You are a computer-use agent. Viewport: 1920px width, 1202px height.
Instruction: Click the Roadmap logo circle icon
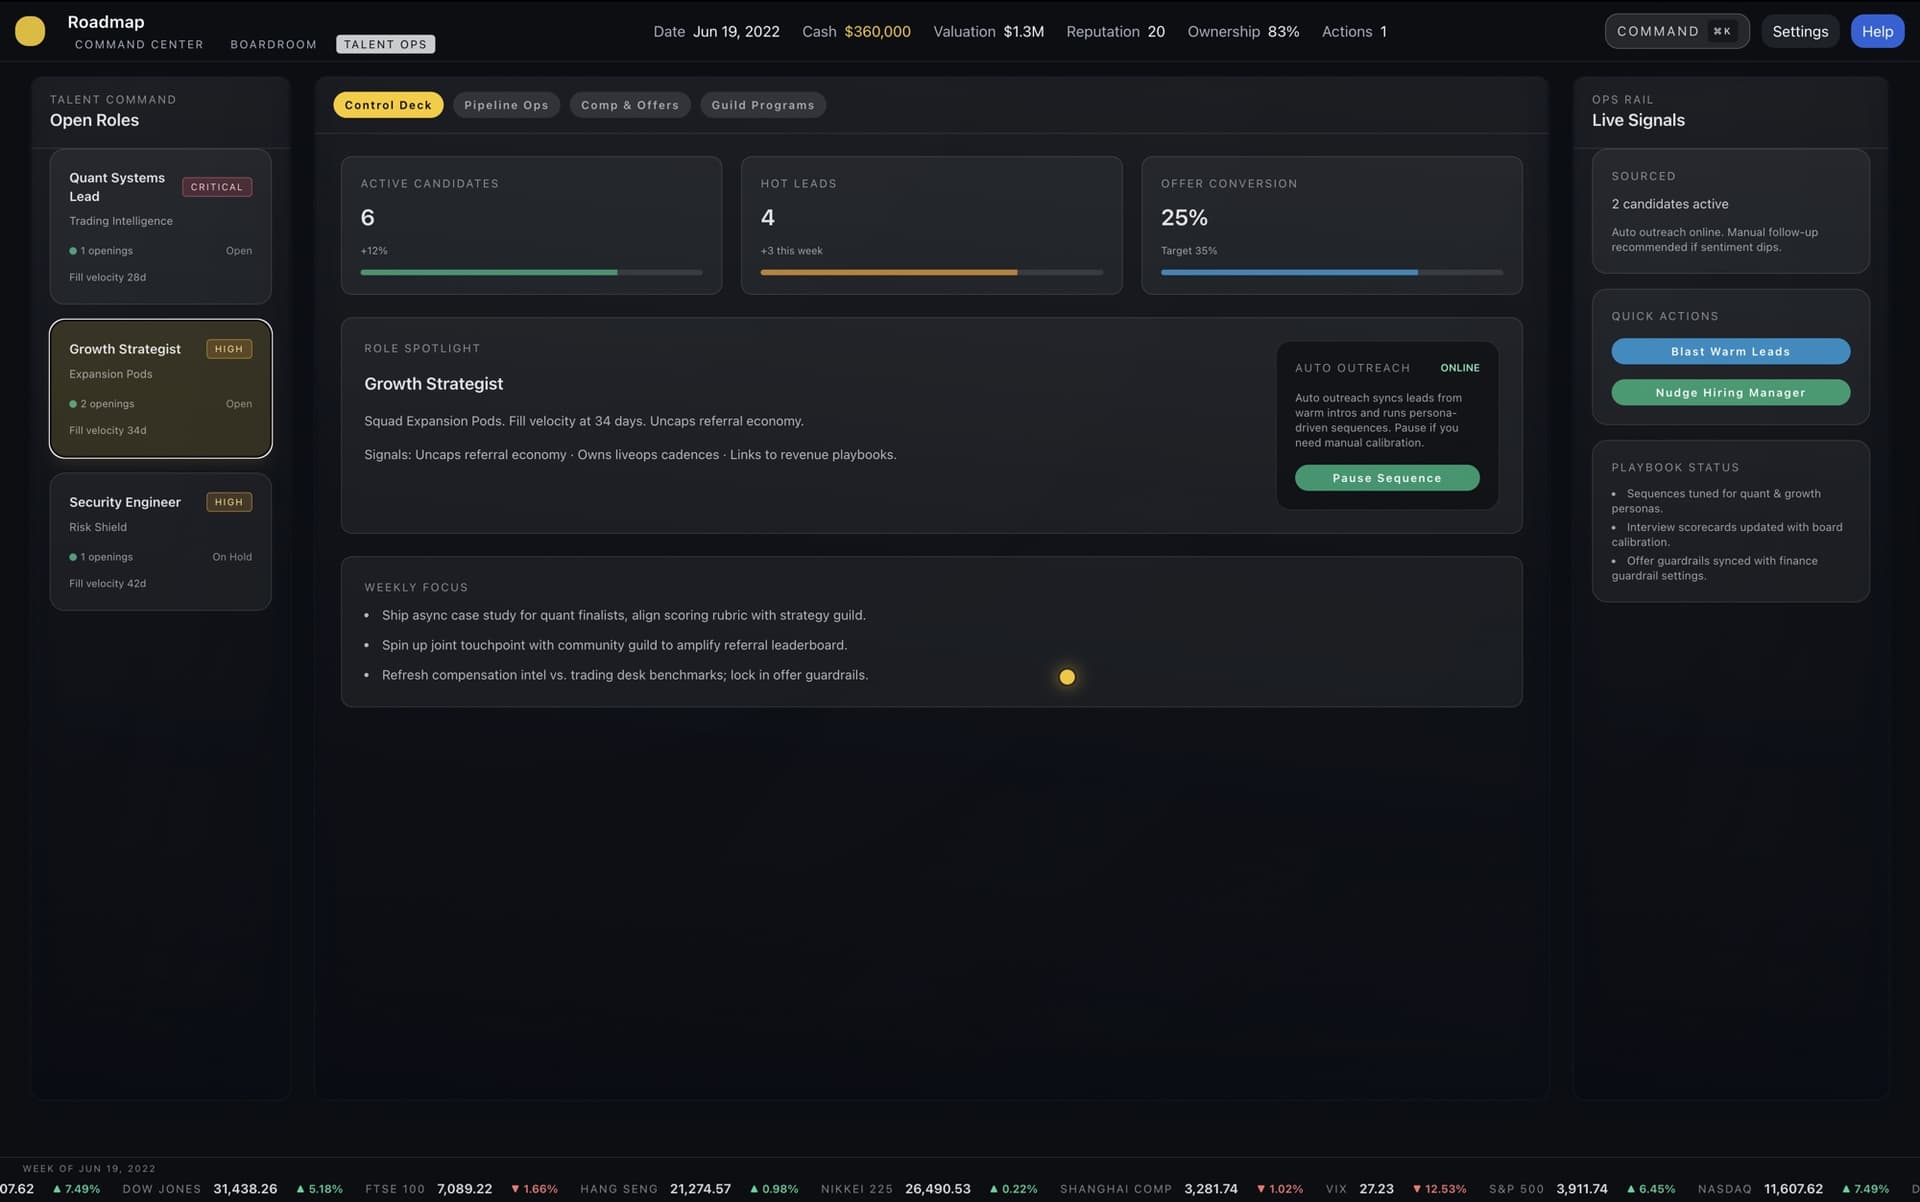coord(30,31)
